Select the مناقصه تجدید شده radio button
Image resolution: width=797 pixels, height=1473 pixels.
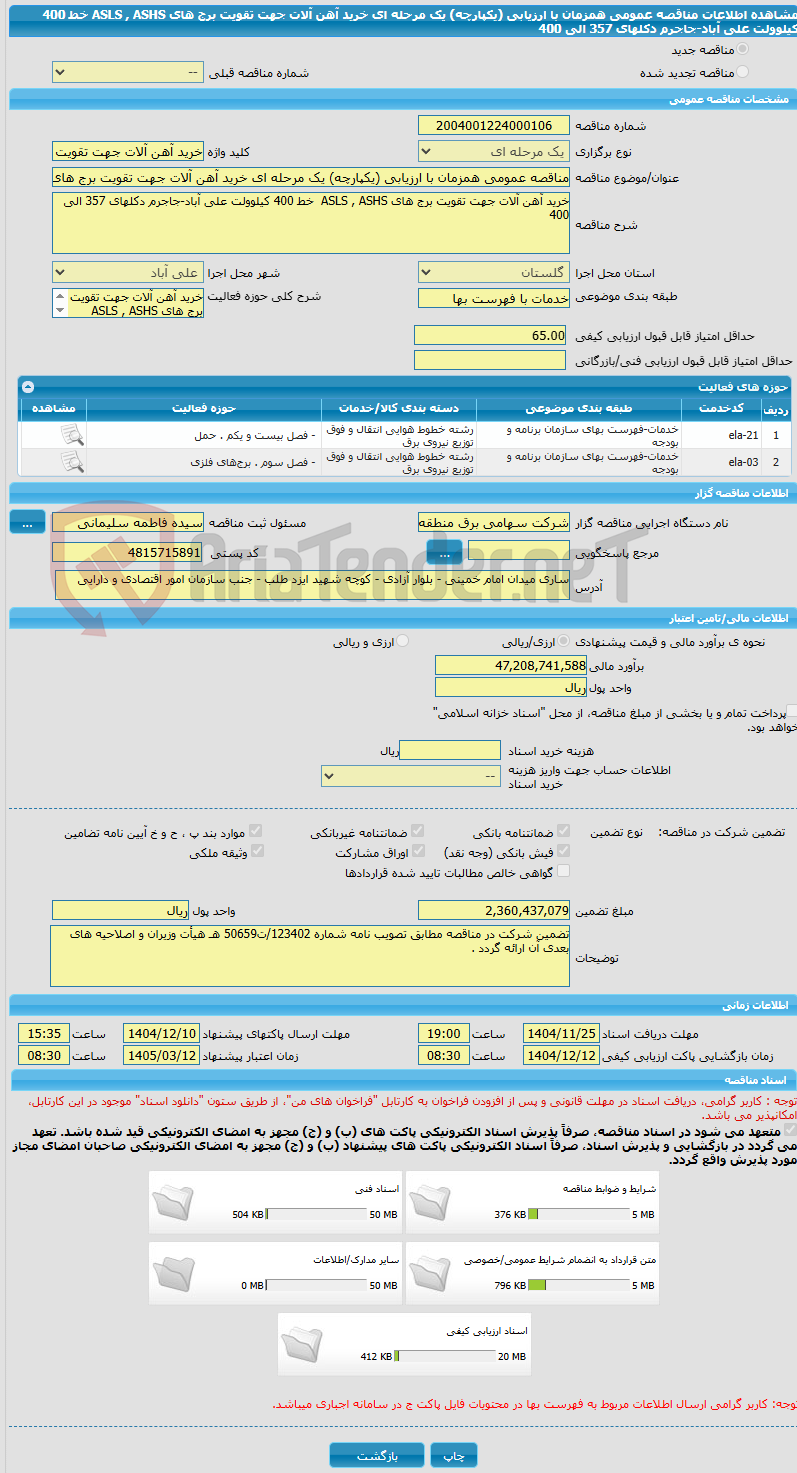pos(742,72)
